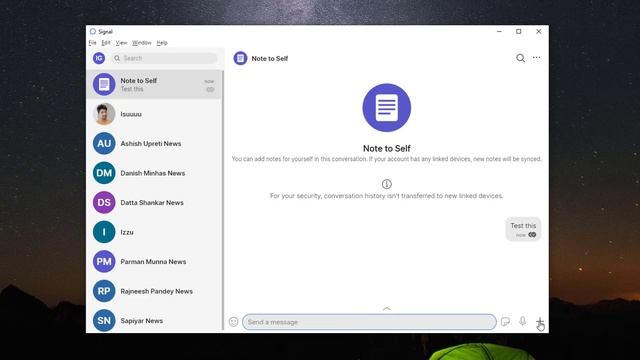640x360 pixels.
Task: Click the PM avatar of Parman Munna News
Action: coord(104,262)
